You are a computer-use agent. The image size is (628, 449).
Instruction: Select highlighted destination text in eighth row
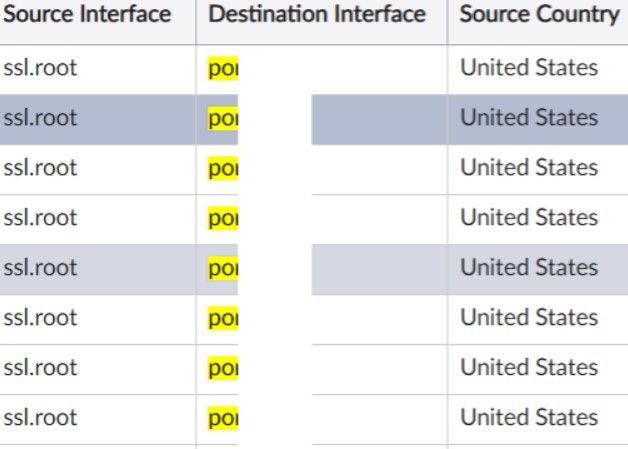(222, 419)
